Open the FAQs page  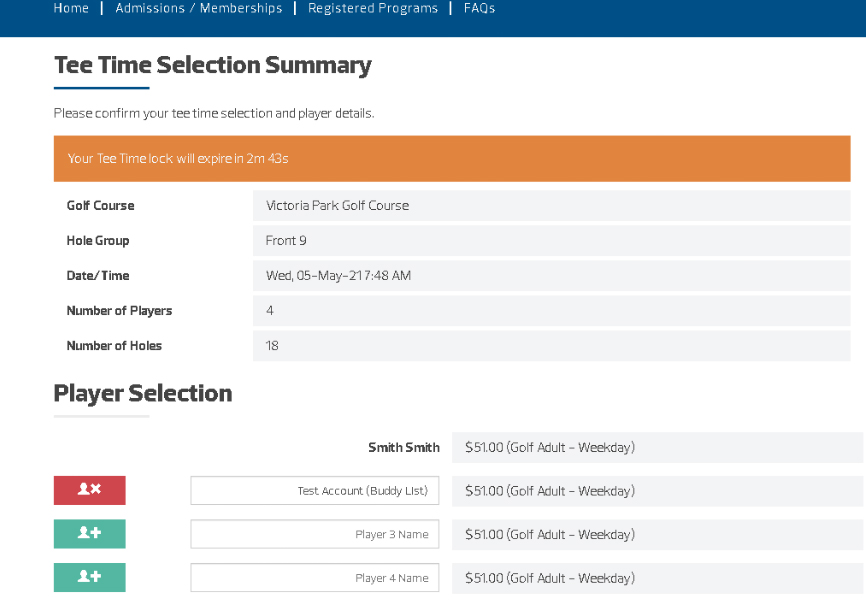click(479, 8)
